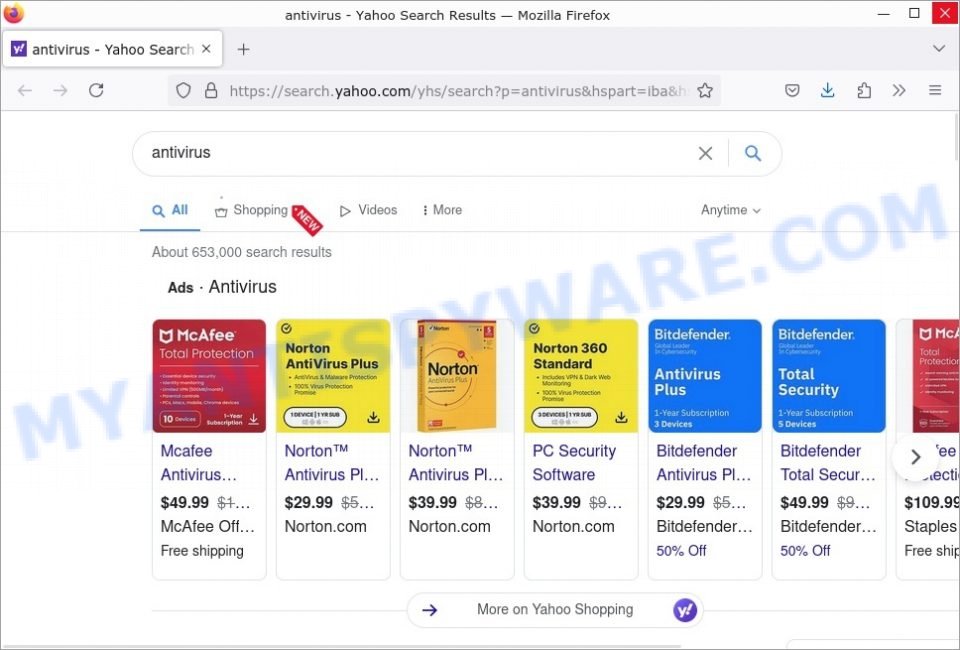Click the 50% Off label under Bitdefender Total Security
The image size is (960, 650).
click(x=805, y=551)
